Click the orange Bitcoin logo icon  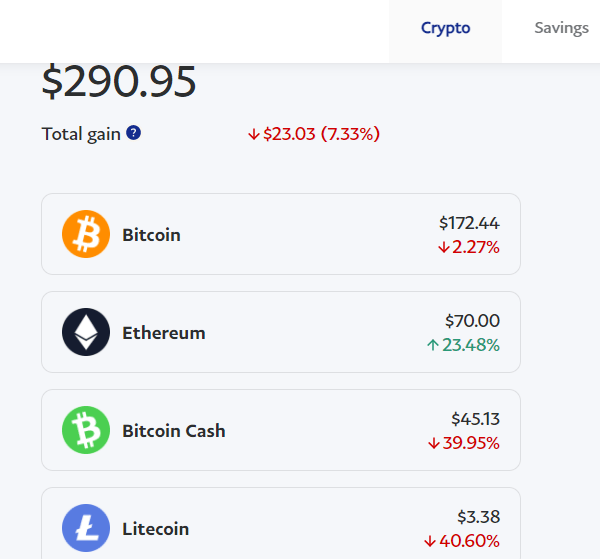coord(86,234)
